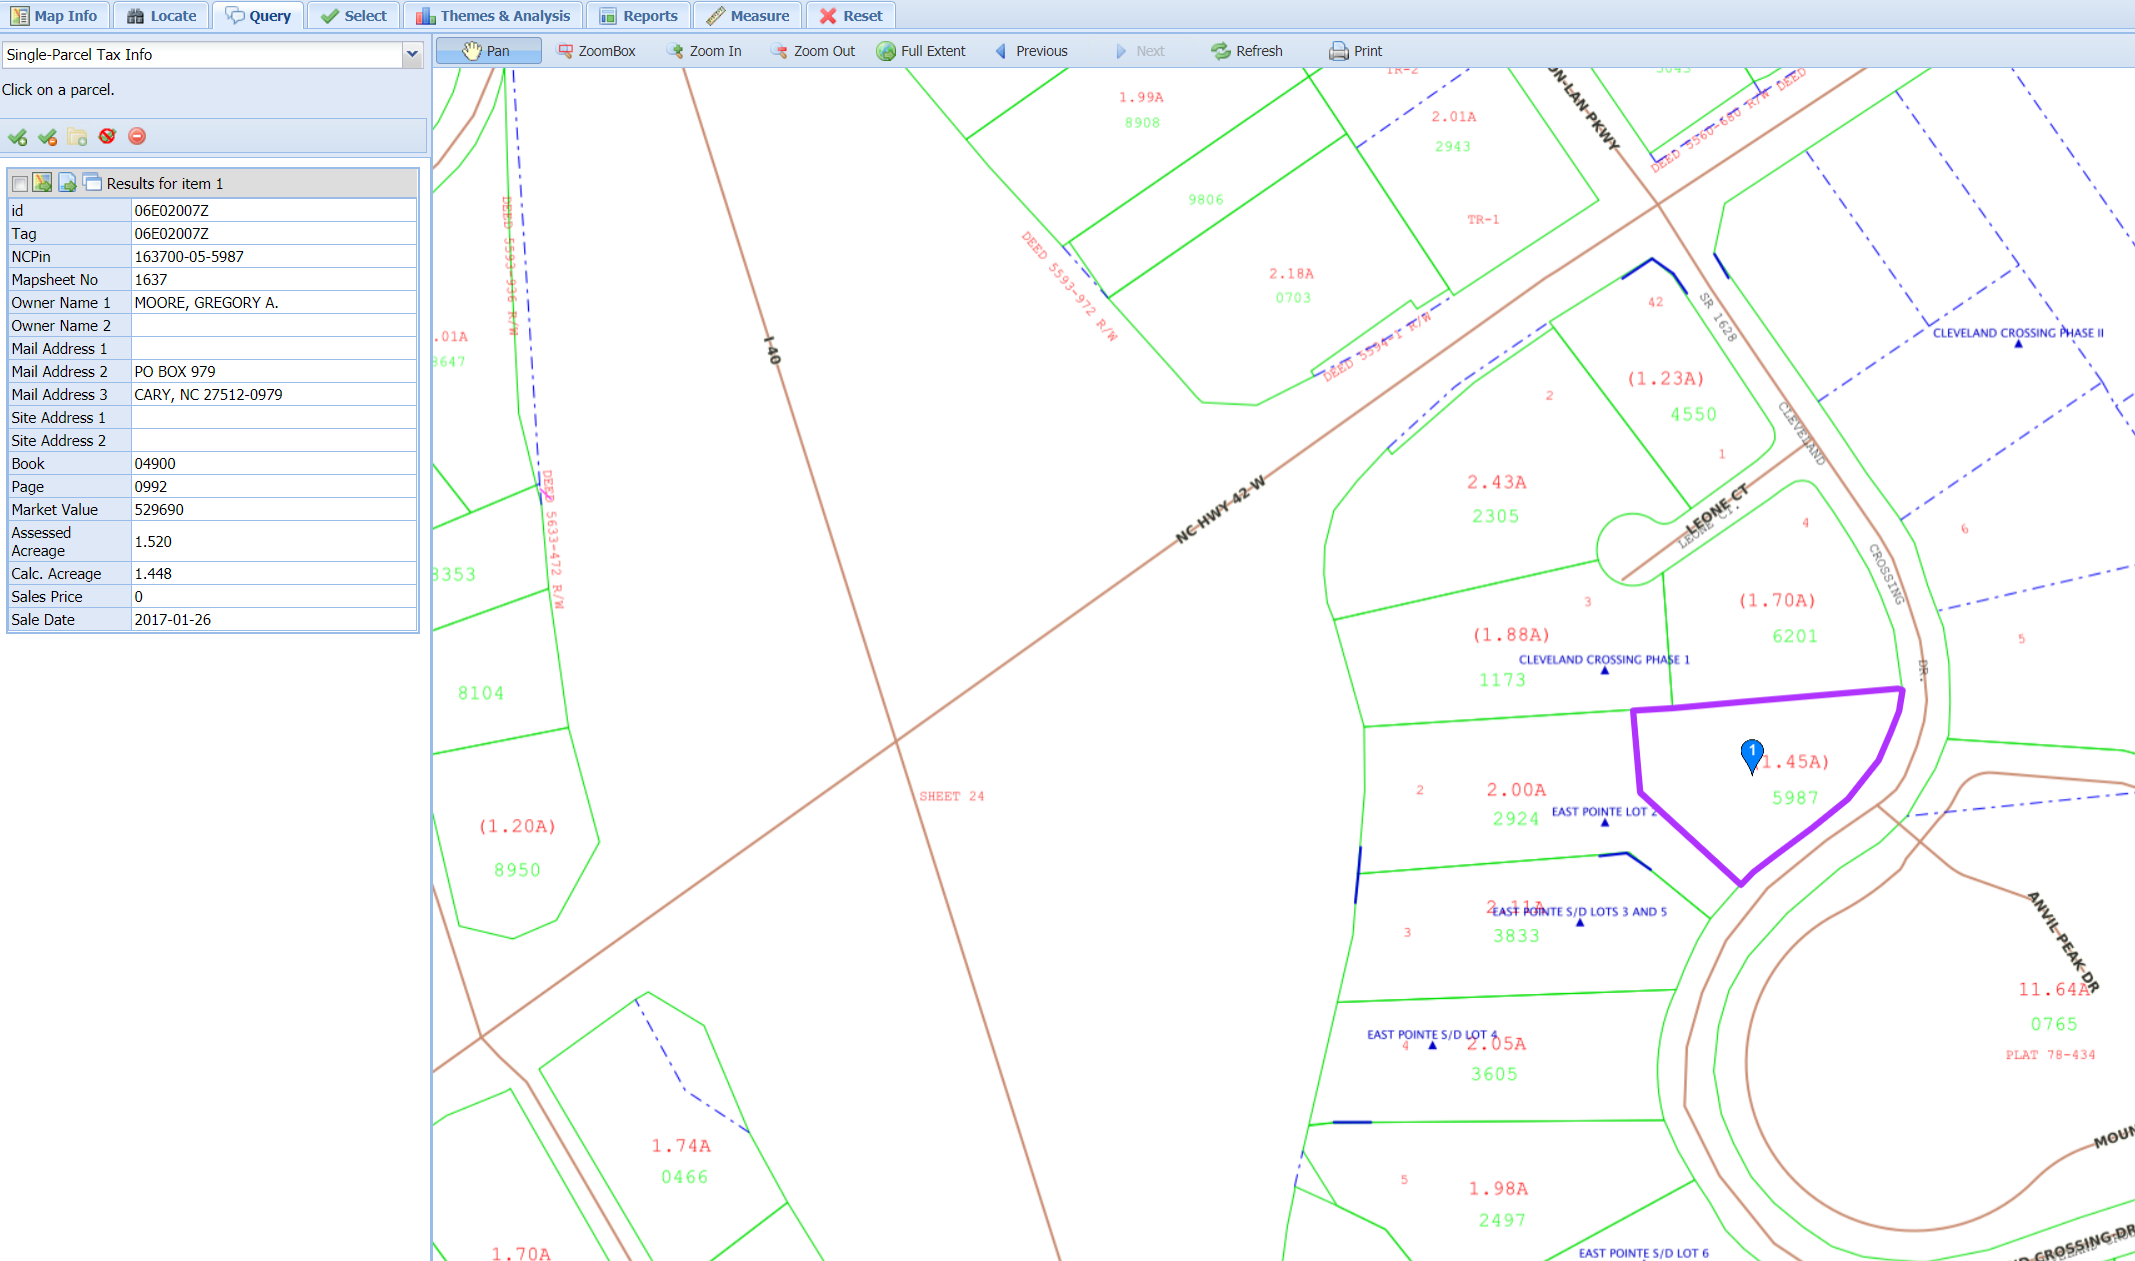Click the green check-plus add selection icon
The height and width of the screenshot is (1261, 2135).
point(17,137)
